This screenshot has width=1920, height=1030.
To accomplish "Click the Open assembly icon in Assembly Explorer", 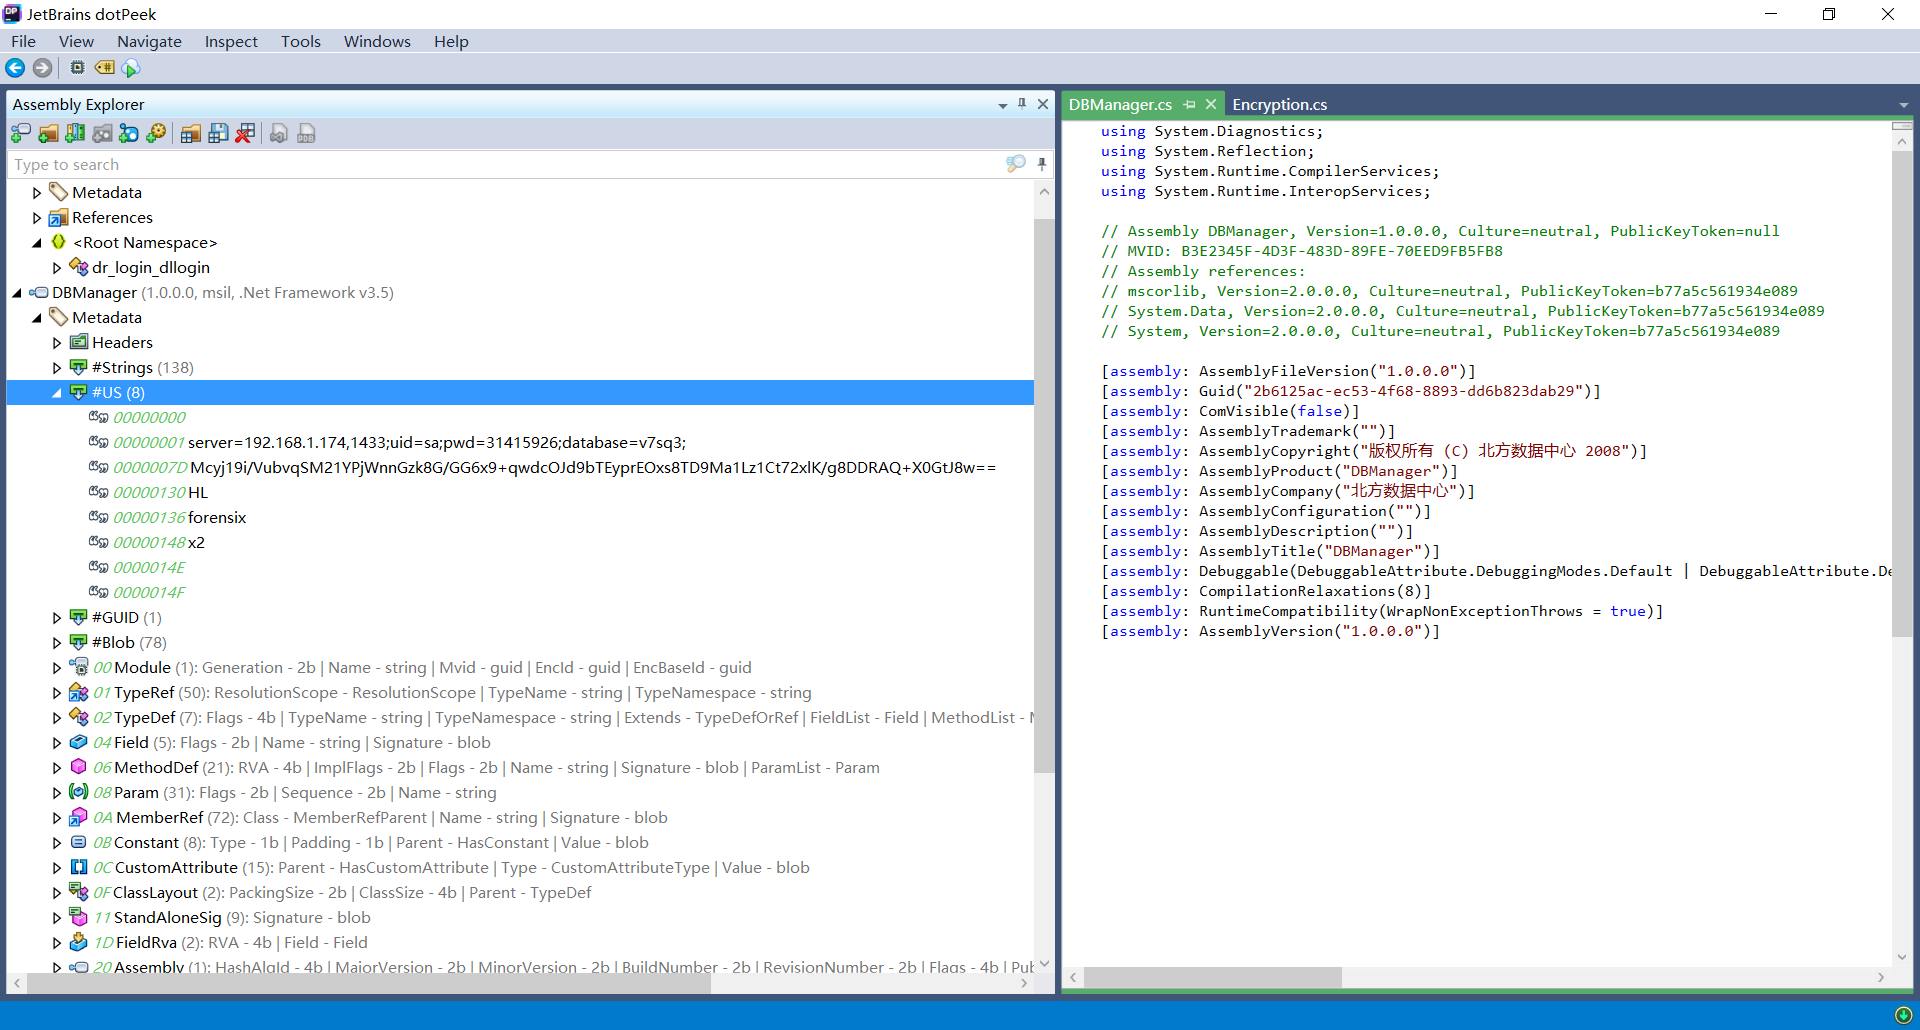I will [x=20, y=134].
